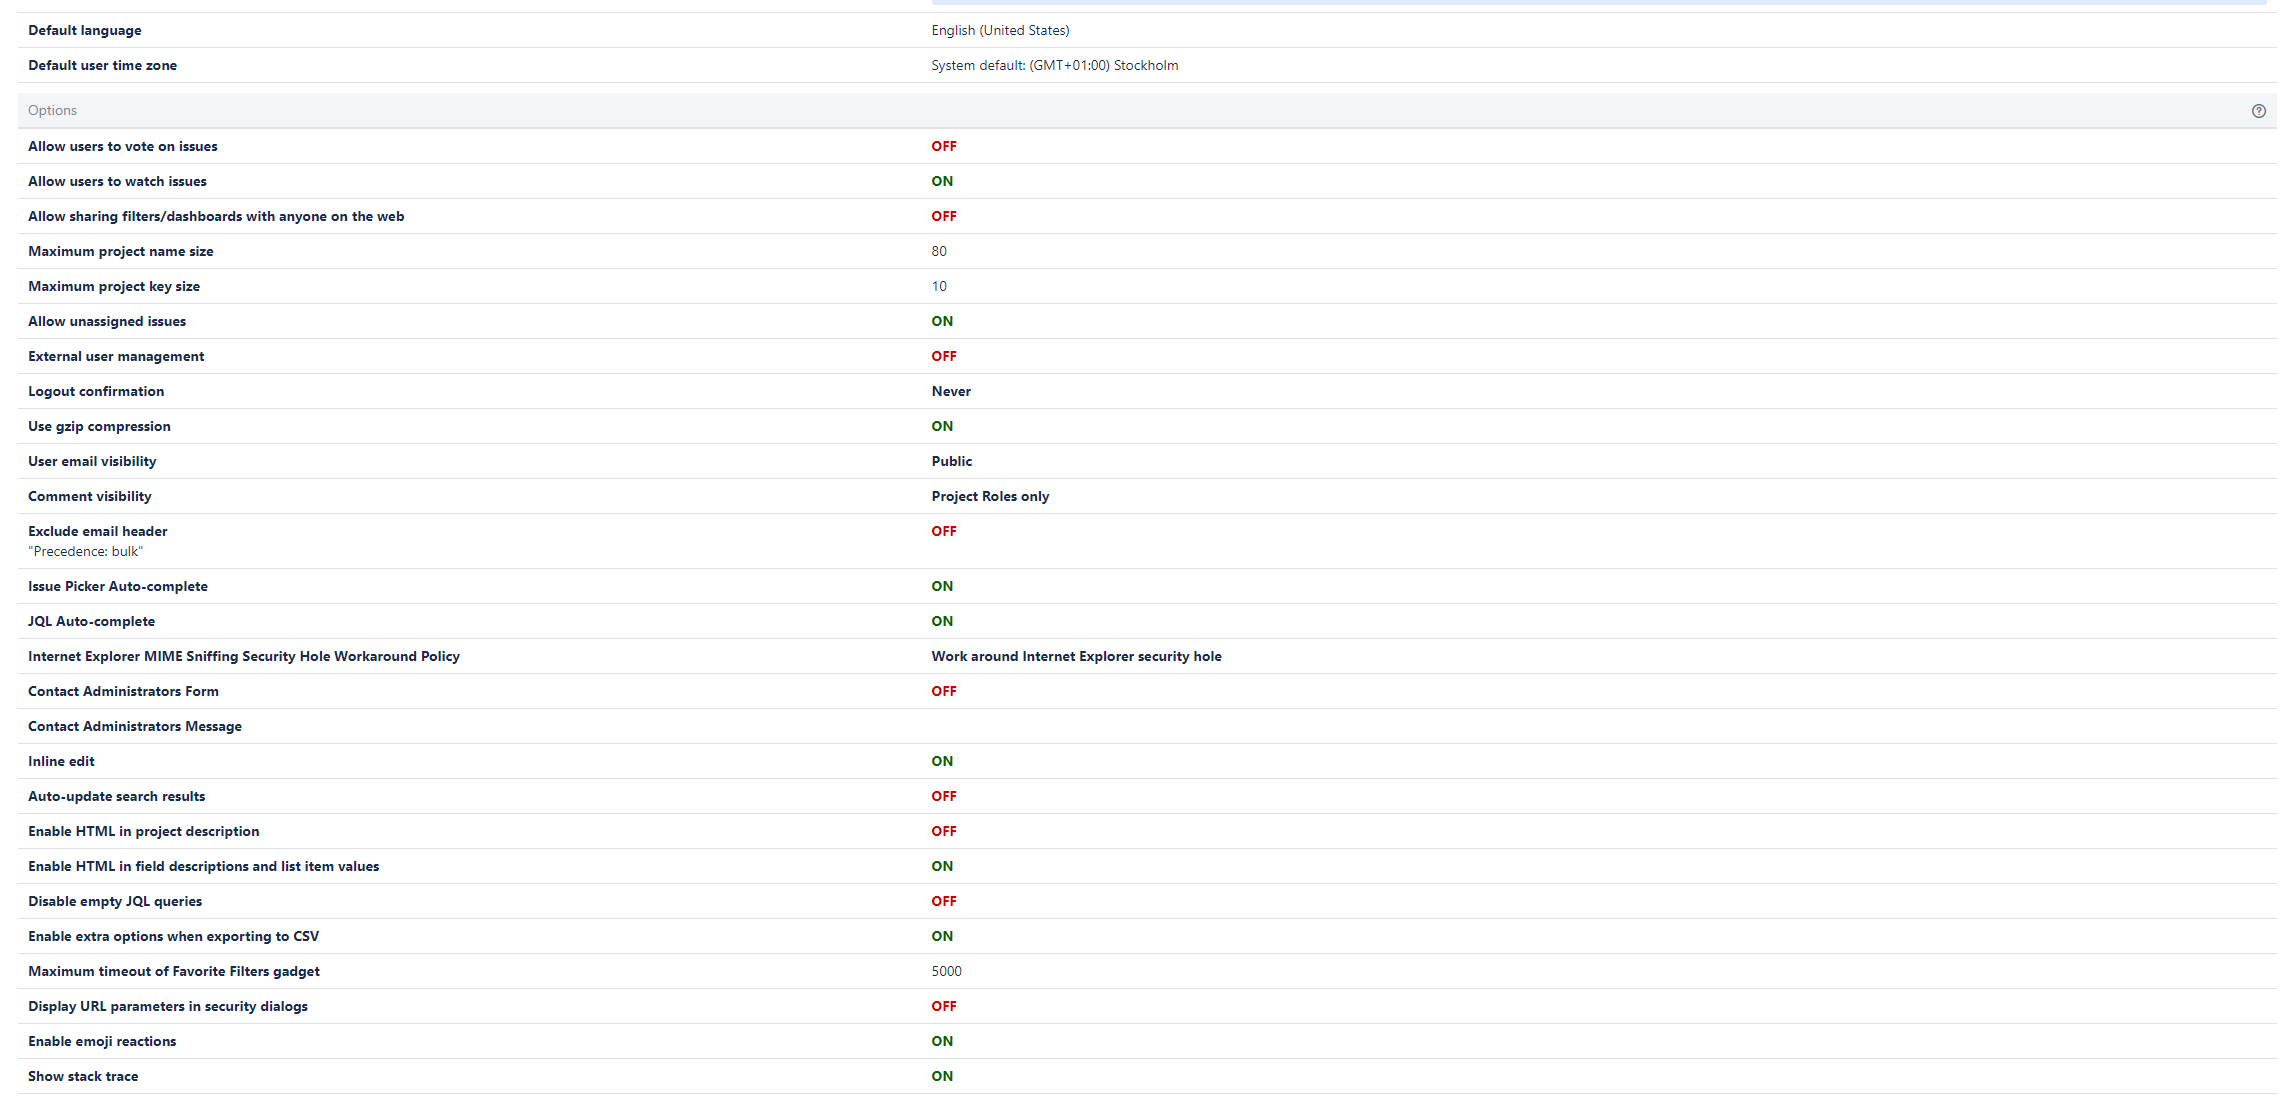Viewport: 2291px width, 1113px height.
Task: Click the Stockholm time zone value
Action: pyautogui.click(x=1054, y=65)
